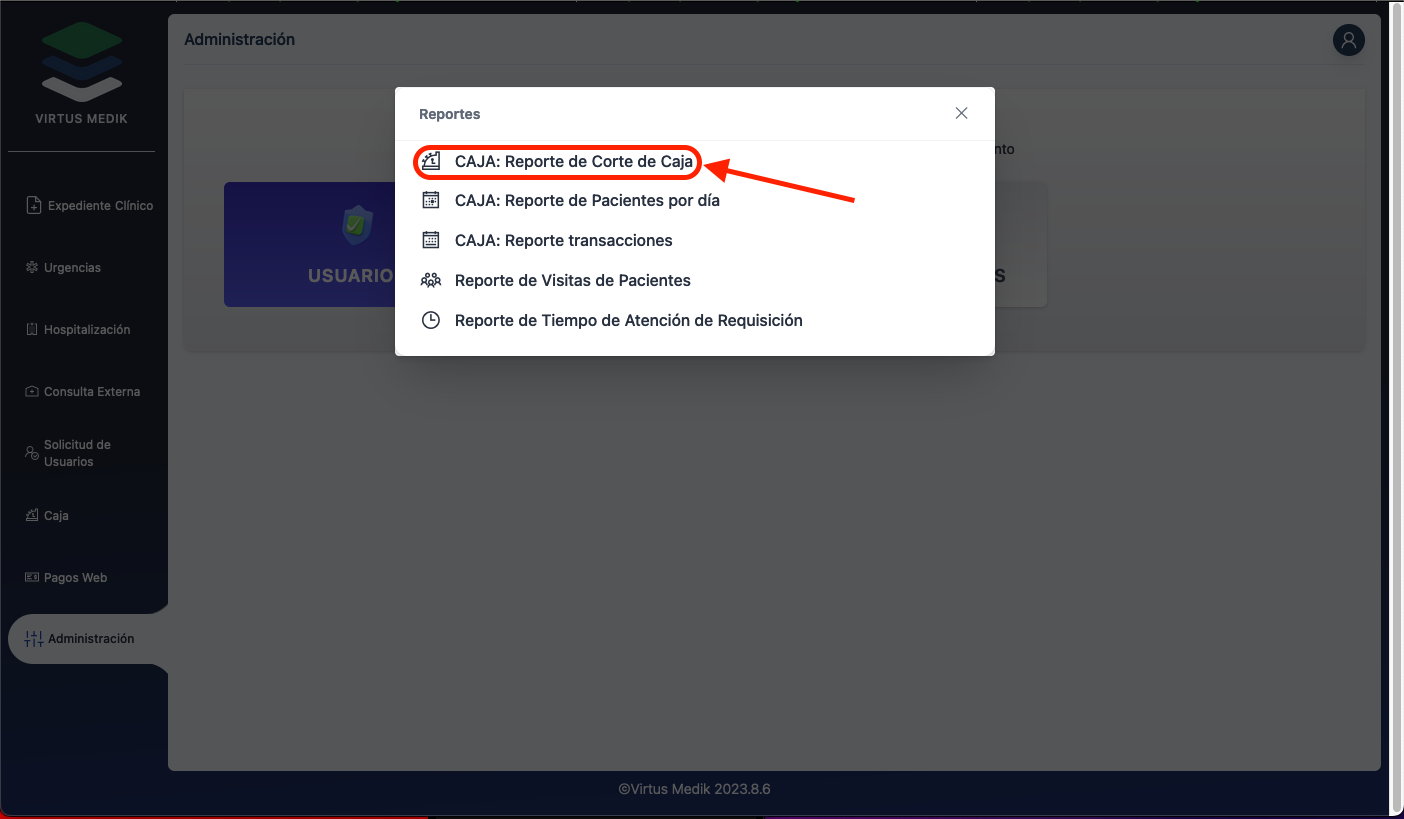
Task: Click the cash register icon beside Corte de Caja
Action: point(431,161)
